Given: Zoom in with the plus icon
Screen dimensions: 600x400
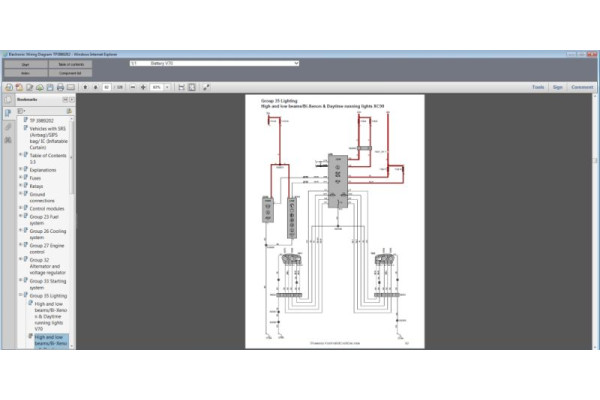Looking at the screenshot, I should pyautogui.click(x=143, y=87).
